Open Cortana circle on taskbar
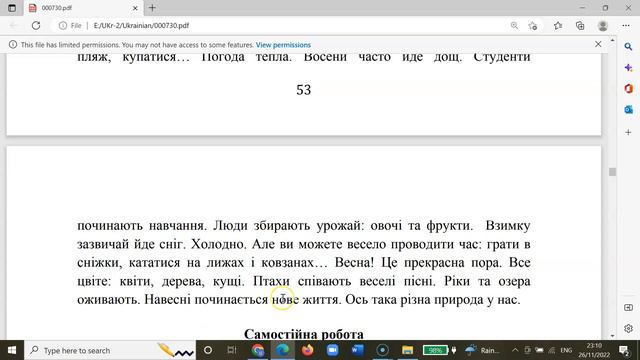640x360 pixels. click(x=208, y=350)
